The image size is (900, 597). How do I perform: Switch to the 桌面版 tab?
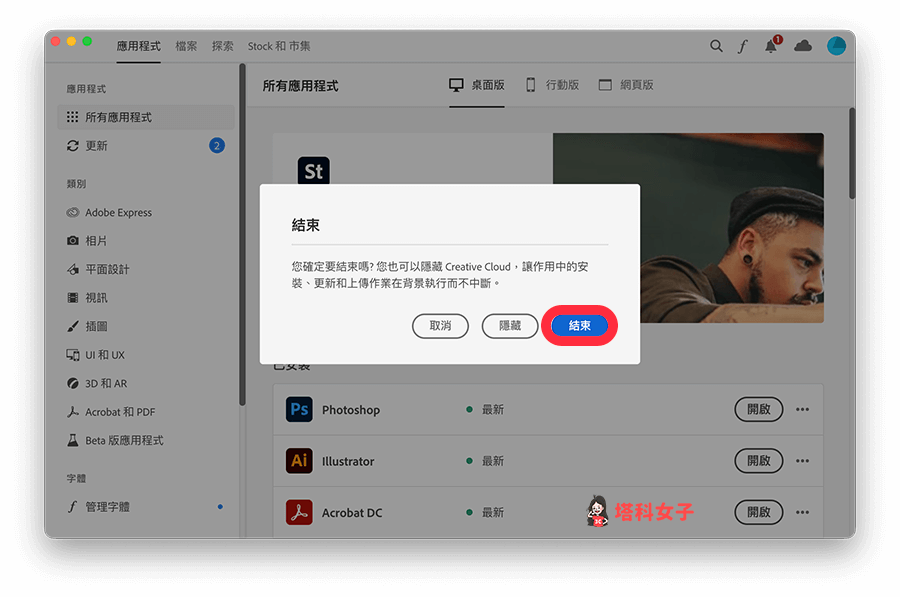click(477, 85)
